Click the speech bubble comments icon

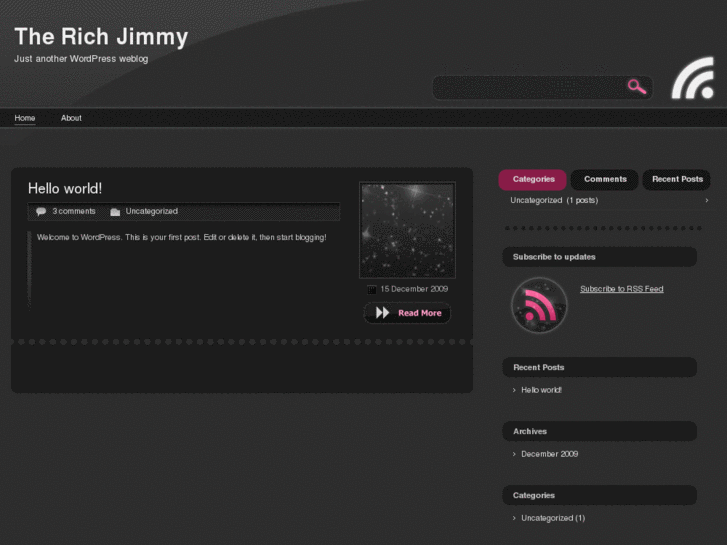point(41,212)
